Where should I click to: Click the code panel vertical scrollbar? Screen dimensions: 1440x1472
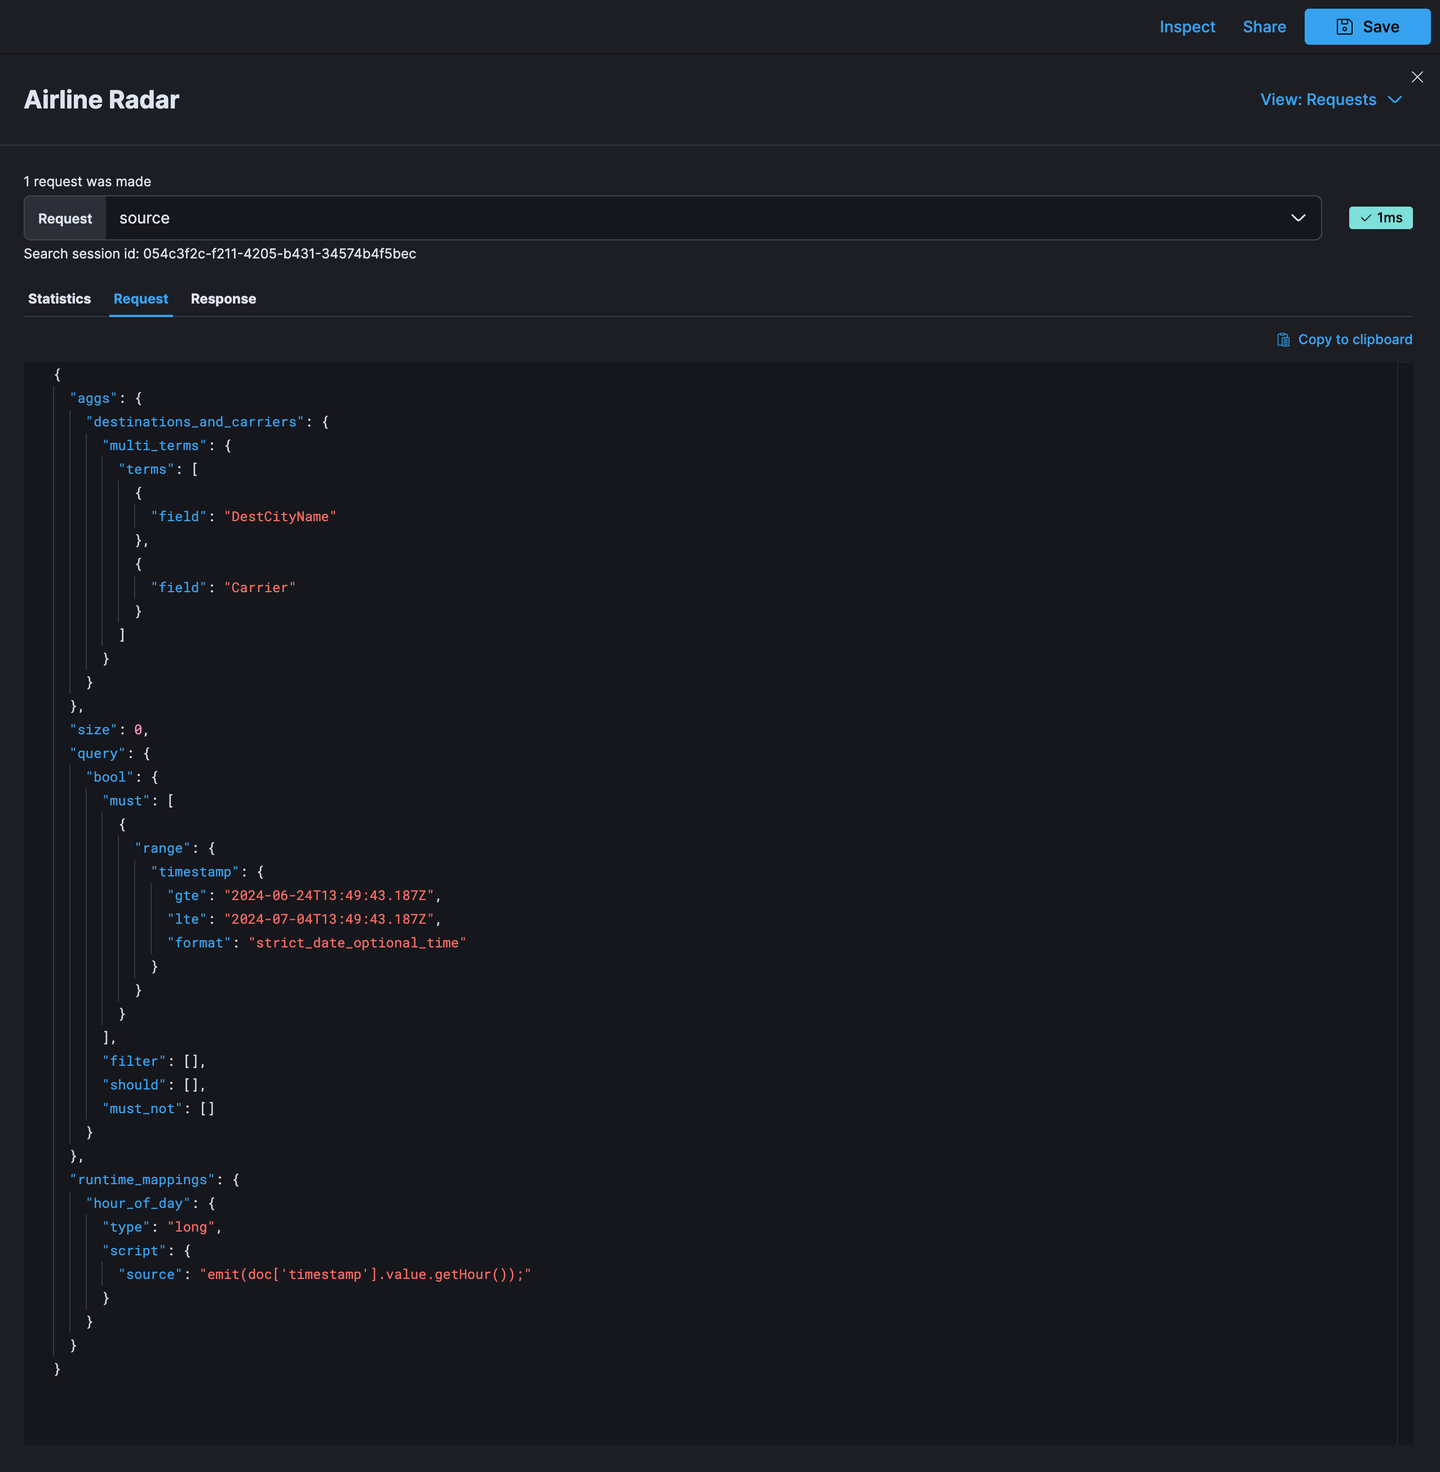pos(1405,903)
